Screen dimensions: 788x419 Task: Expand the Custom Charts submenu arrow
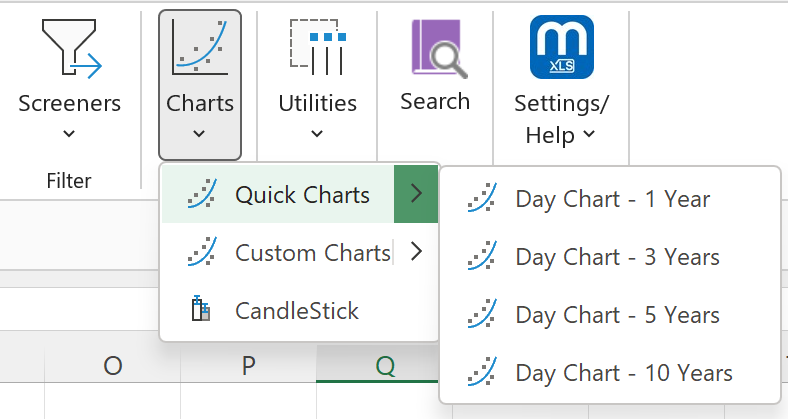(x=416, y=251)
